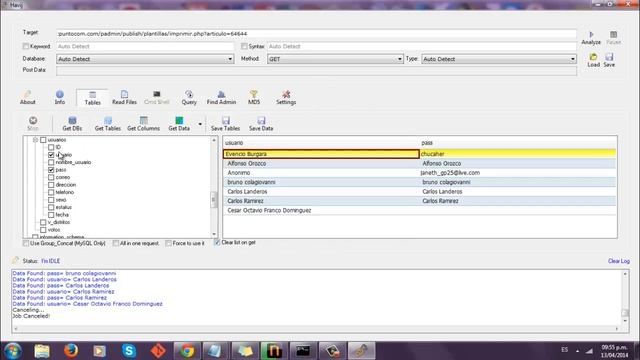The height and width of the screenshot is (360, 640).
Task: Uncheck the usuario column checkbox
Action: pyautogui.click(x=51, y=155)
